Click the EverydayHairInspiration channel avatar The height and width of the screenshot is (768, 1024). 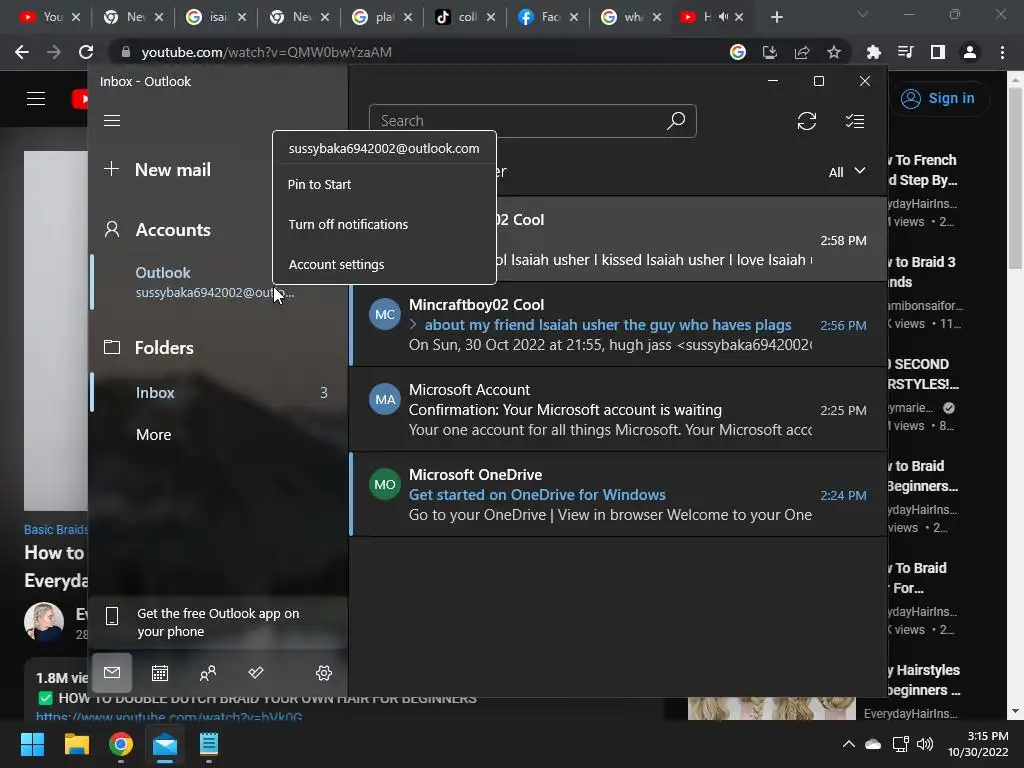(x=44, y=621)
